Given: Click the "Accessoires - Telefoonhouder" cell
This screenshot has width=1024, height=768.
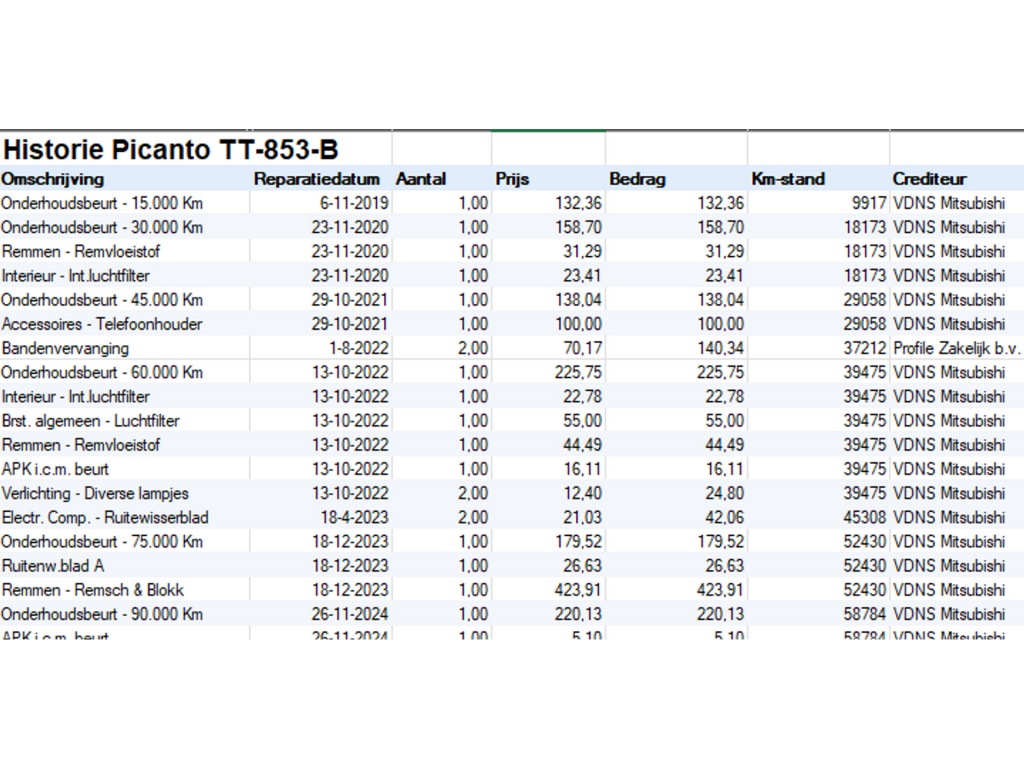Looking at the screenshot, I should click(x=102, y=324).
